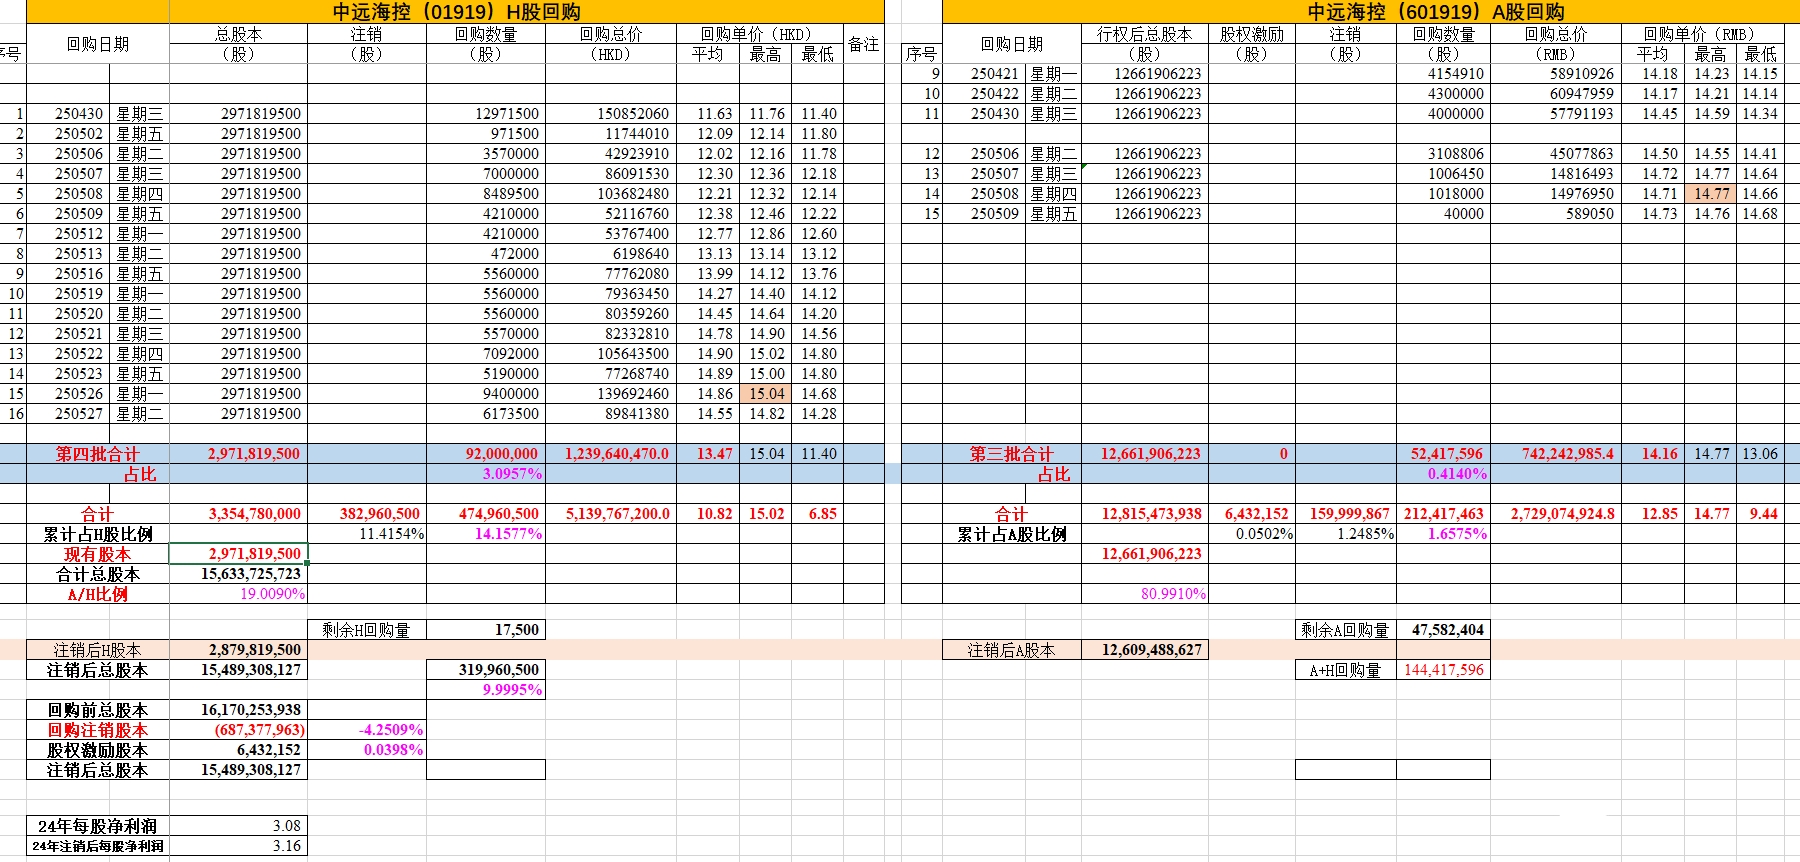Select the 回购注销股本 red label
Viewport: 1800px width, 862px height.
(x=98, y=730)
